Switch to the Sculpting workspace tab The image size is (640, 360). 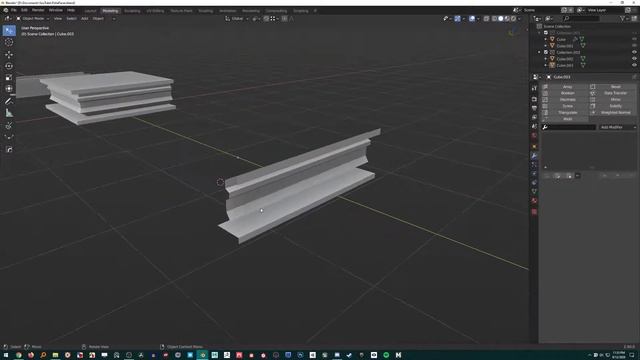pos(132,11)
